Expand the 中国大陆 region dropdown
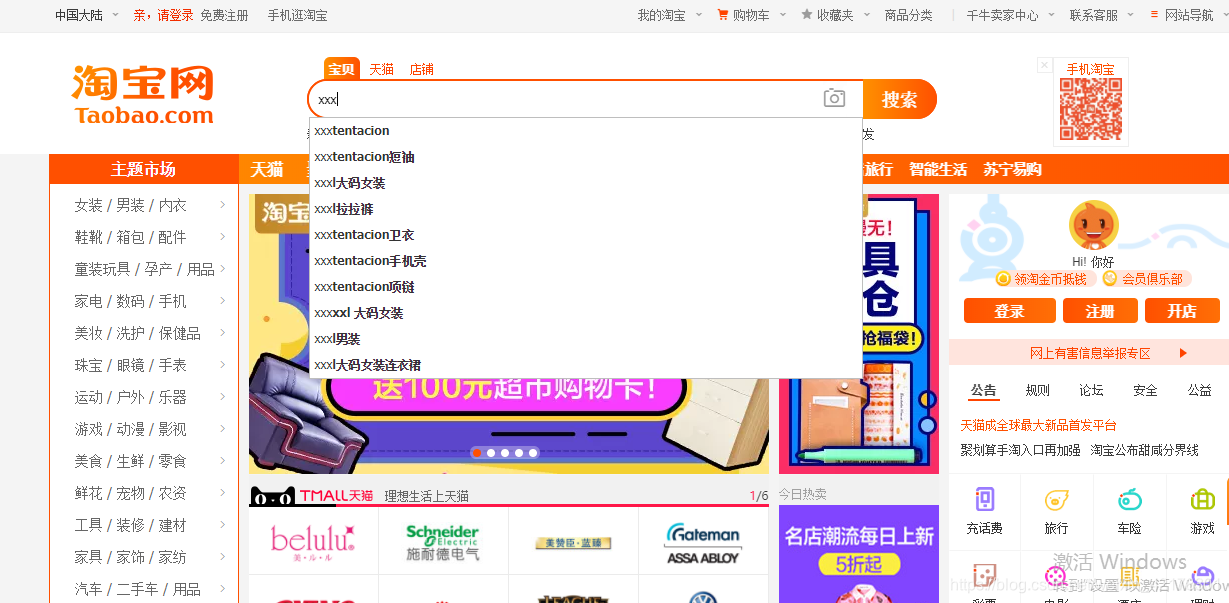The image size is (1229, 603). coord(115,15)
